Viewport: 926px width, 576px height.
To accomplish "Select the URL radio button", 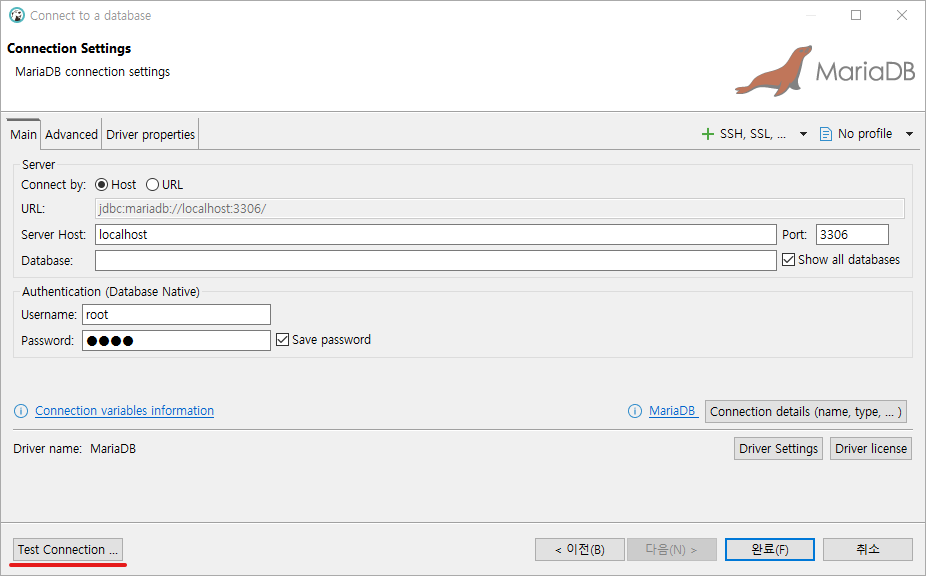I will coord(152,185).
